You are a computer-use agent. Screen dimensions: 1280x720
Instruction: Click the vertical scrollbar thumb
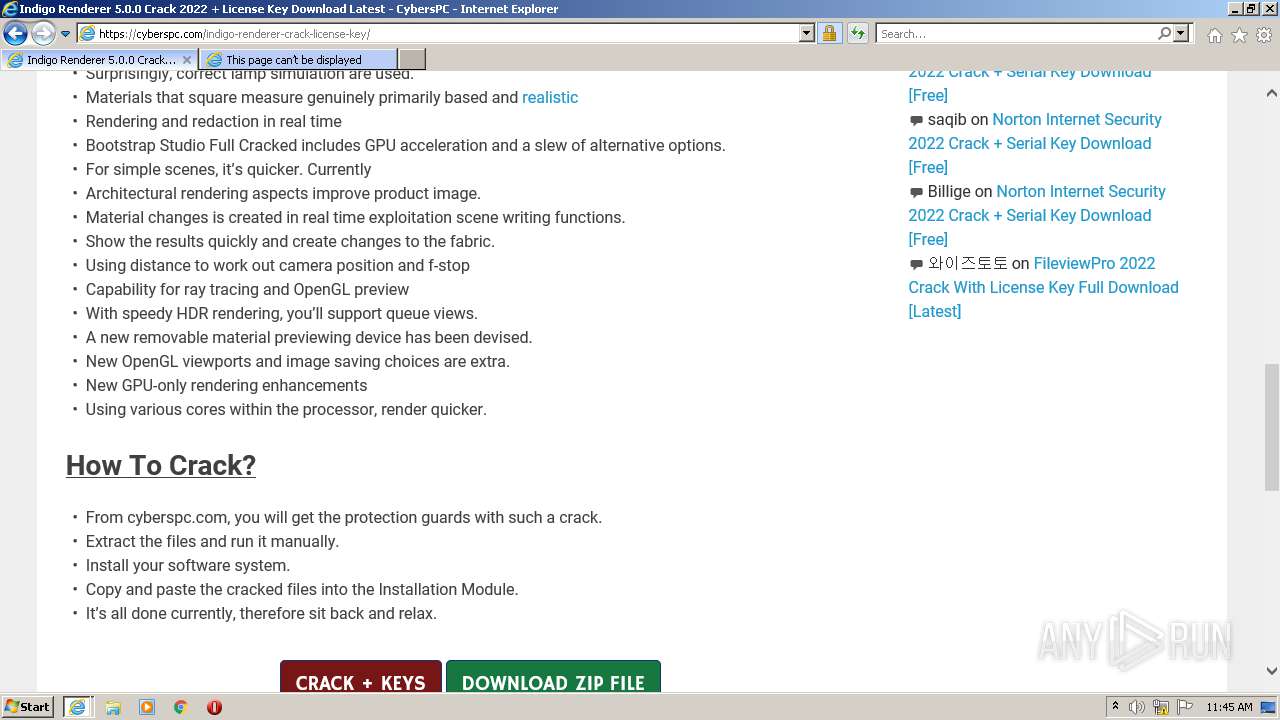click(x=1271, y=428)
